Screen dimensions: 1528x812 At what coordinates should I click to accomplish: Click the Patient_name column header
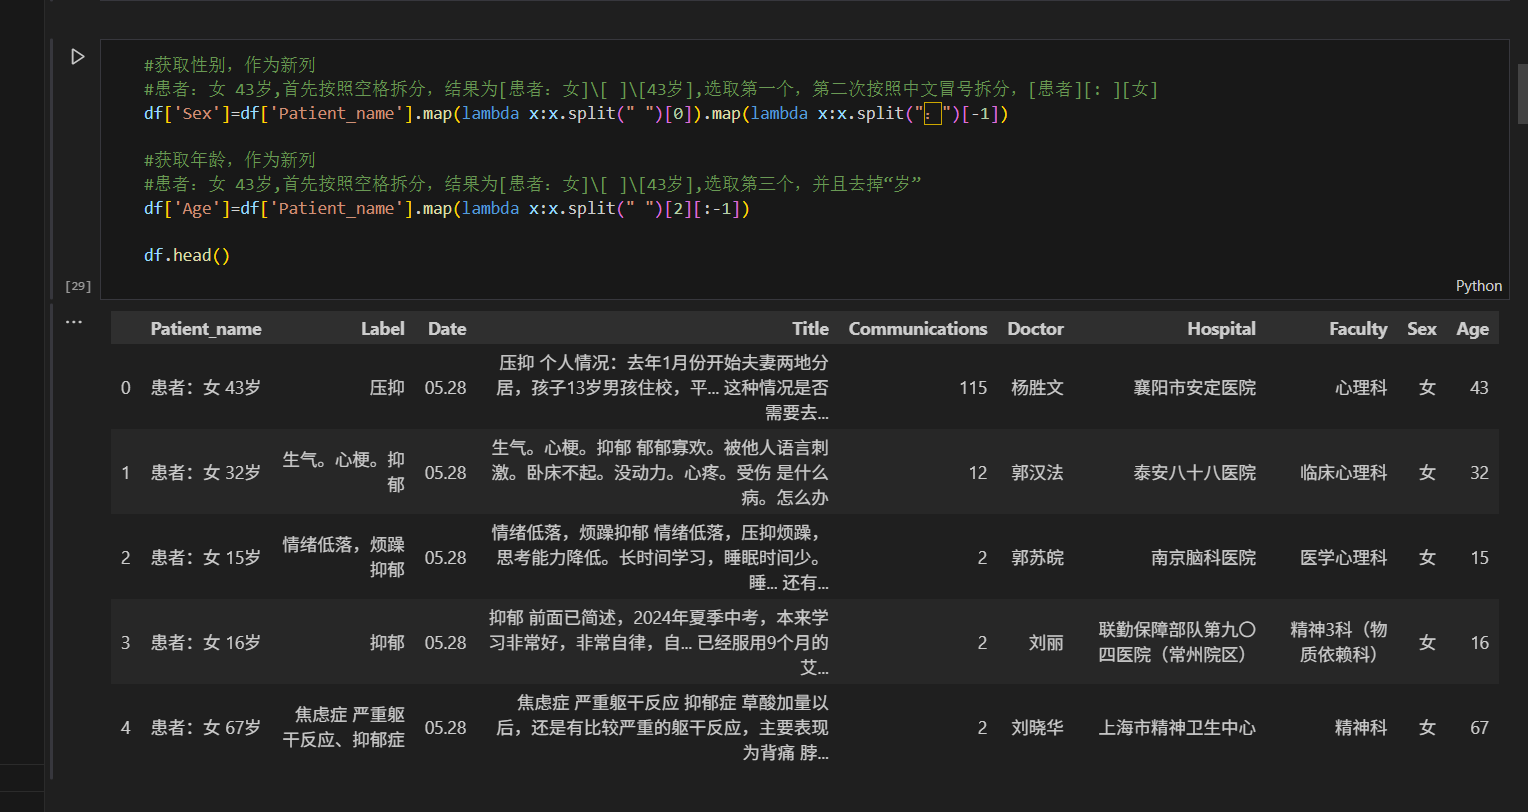206,329
